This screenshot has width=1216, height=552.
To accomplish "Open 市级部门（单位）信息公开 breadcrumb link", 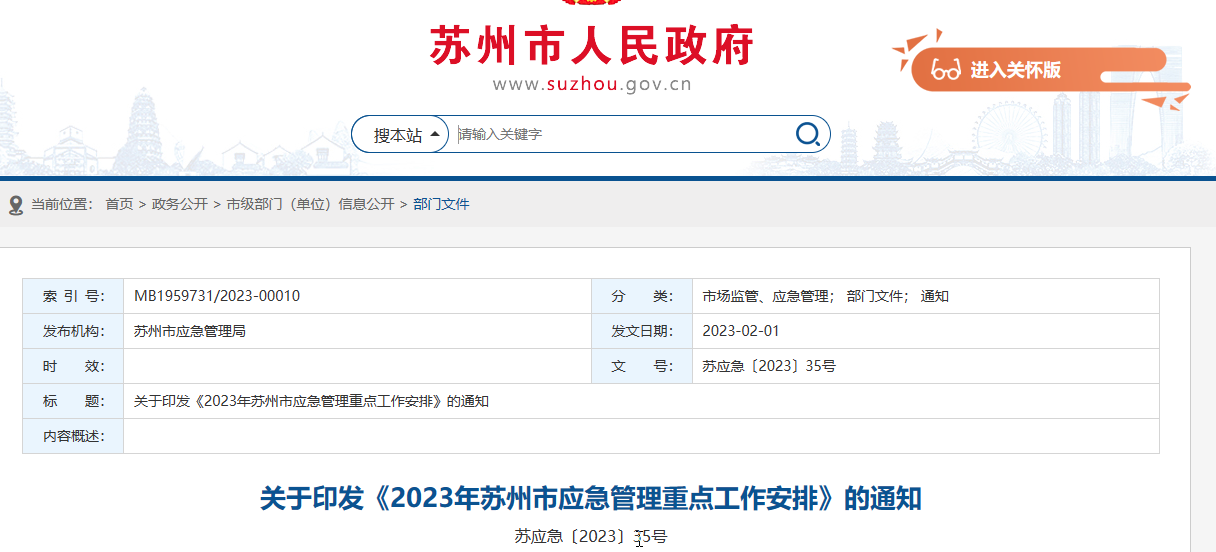I will click(x=310, y=204).
